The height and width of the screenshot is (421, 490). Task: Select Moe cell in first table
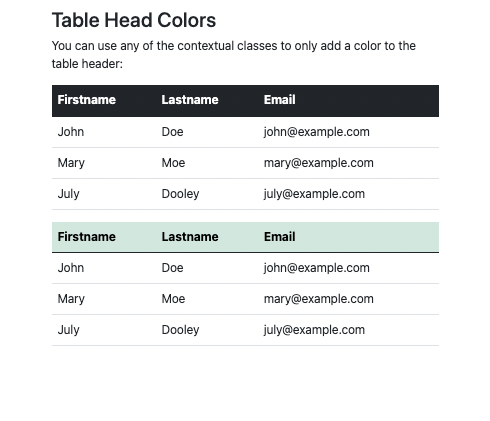[173, 163]
